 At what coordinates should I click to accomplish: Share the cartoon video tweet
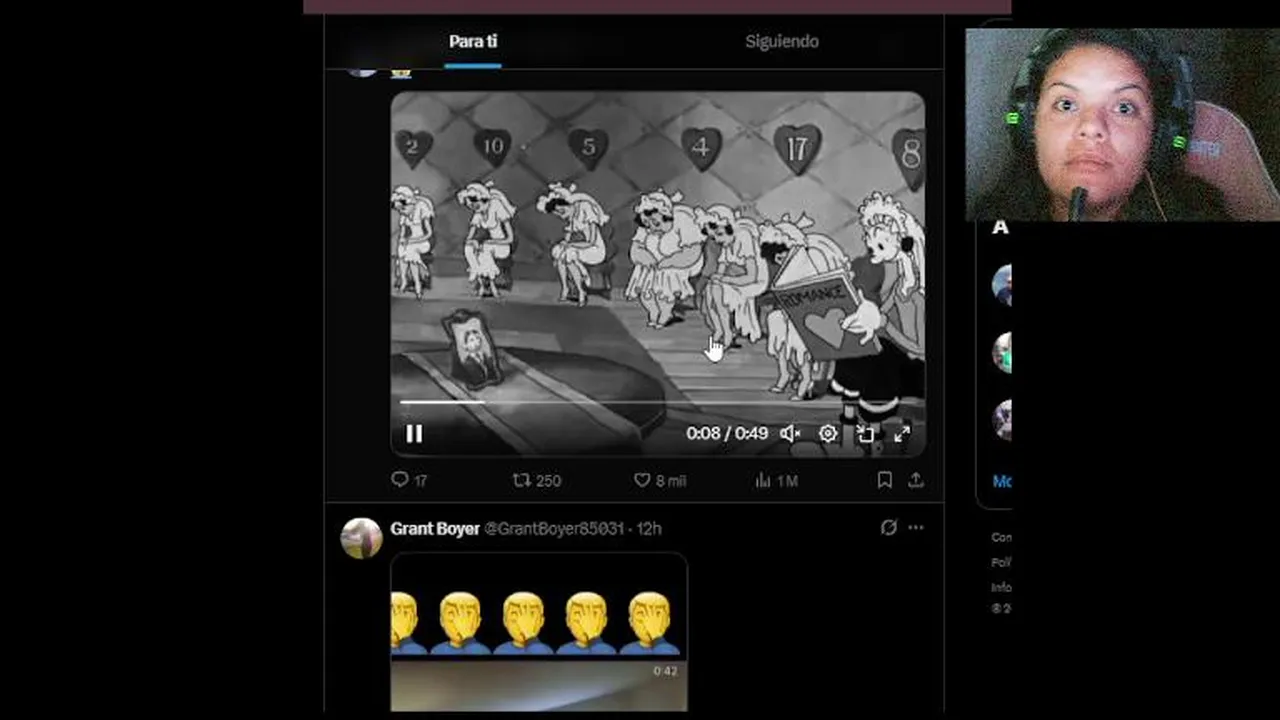pos(915,480)
